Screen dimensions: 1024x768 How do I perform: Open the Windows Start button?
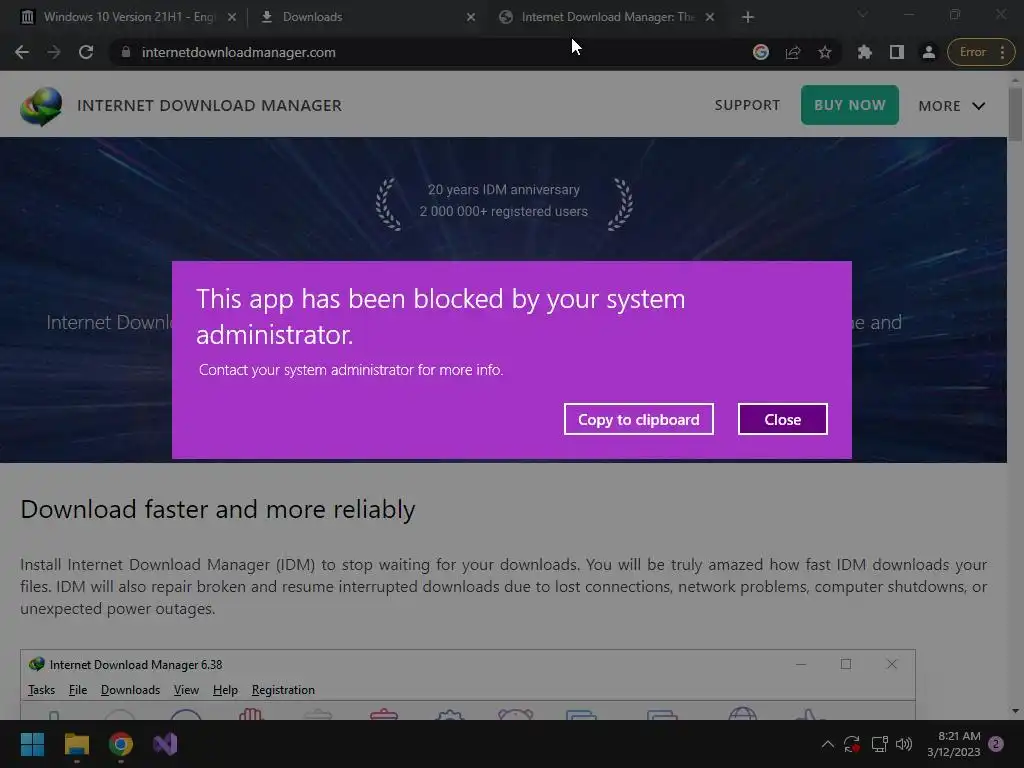[32, 744]
